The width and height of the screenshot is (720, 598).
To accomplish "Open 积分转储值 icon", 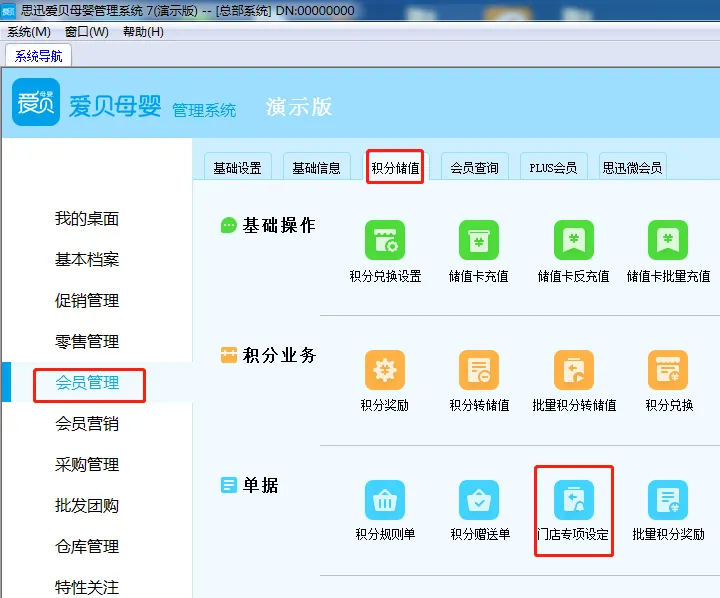I will tap(478, 370).
